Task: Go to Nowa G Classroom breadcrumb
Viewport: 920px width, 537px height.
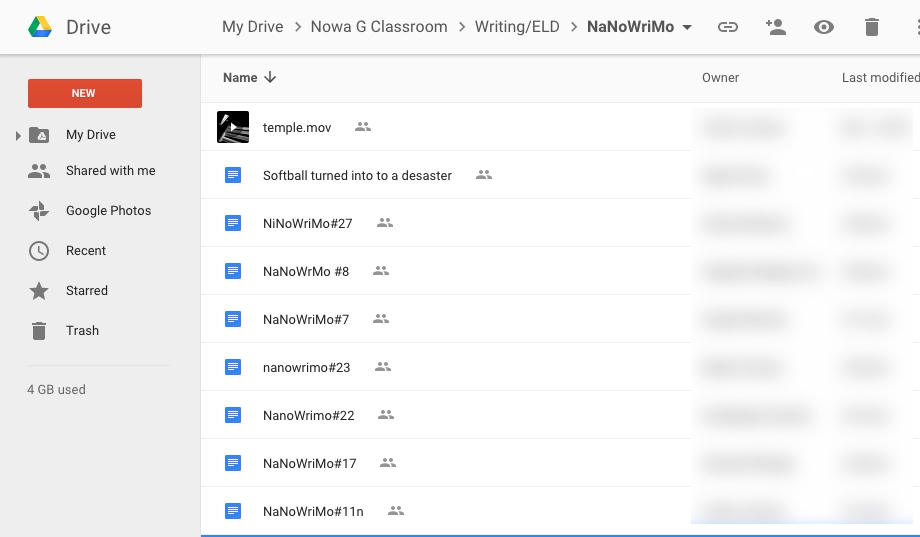Action: click(x=379, y=27)
